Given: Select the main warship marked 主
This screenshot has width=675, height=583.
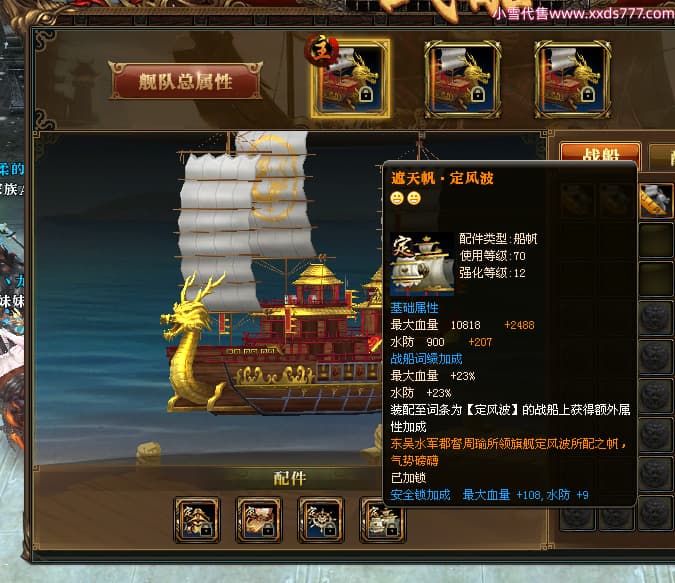Looking at the screenshot, I should click(x=350, y=78).
